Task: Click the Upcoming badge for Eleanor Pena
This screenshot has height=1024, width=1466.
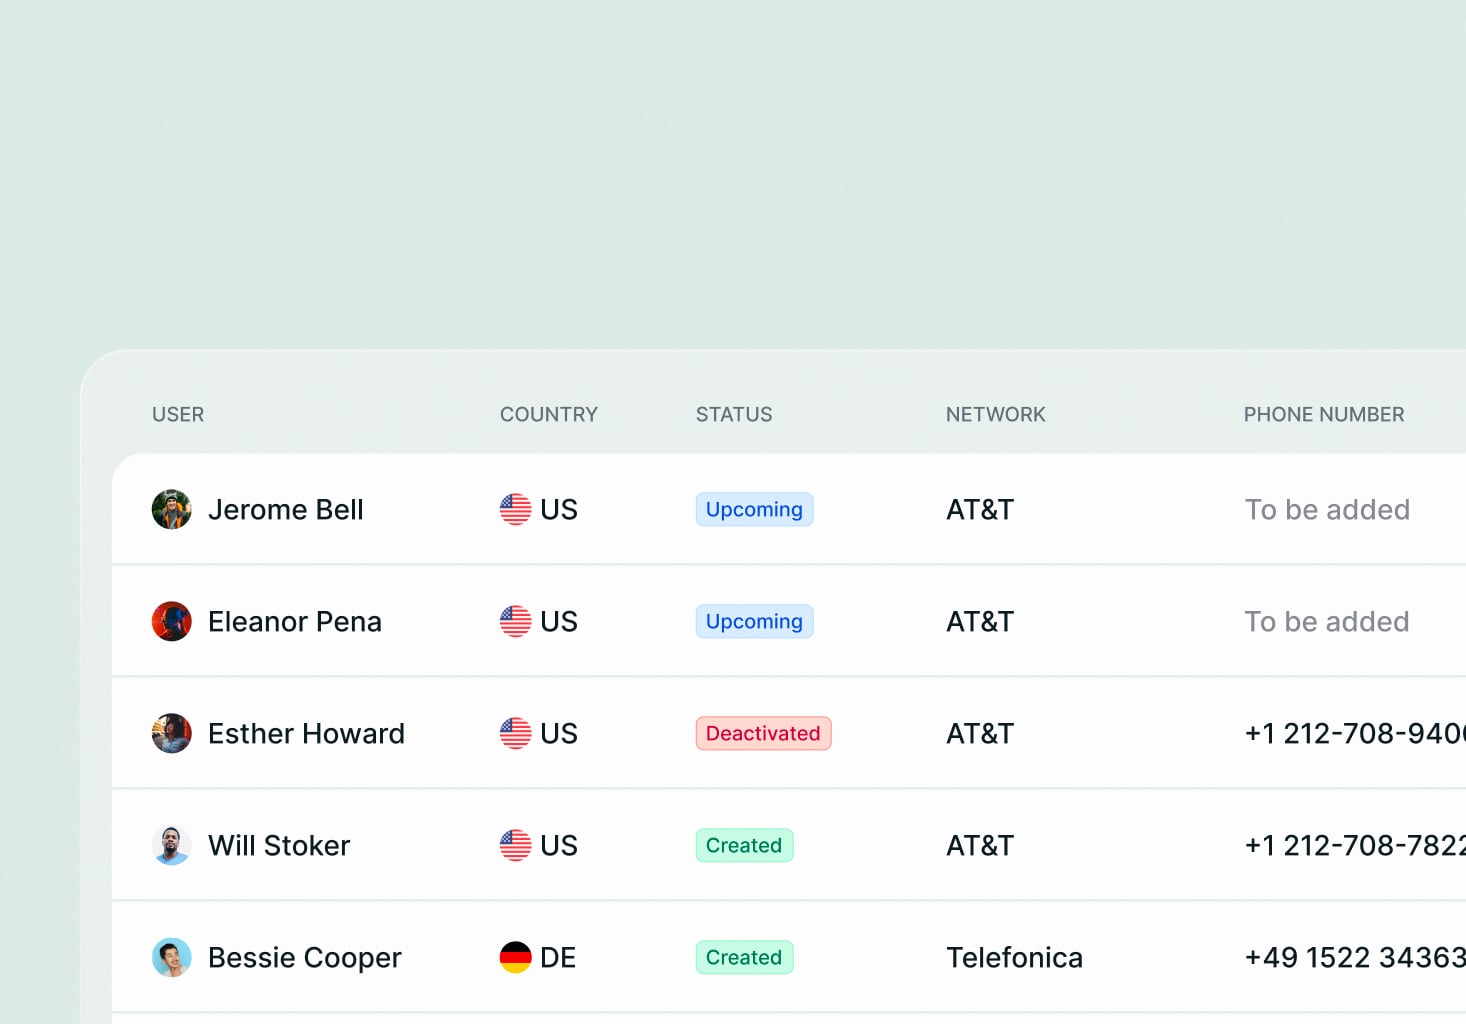Action: coord(754,621)
